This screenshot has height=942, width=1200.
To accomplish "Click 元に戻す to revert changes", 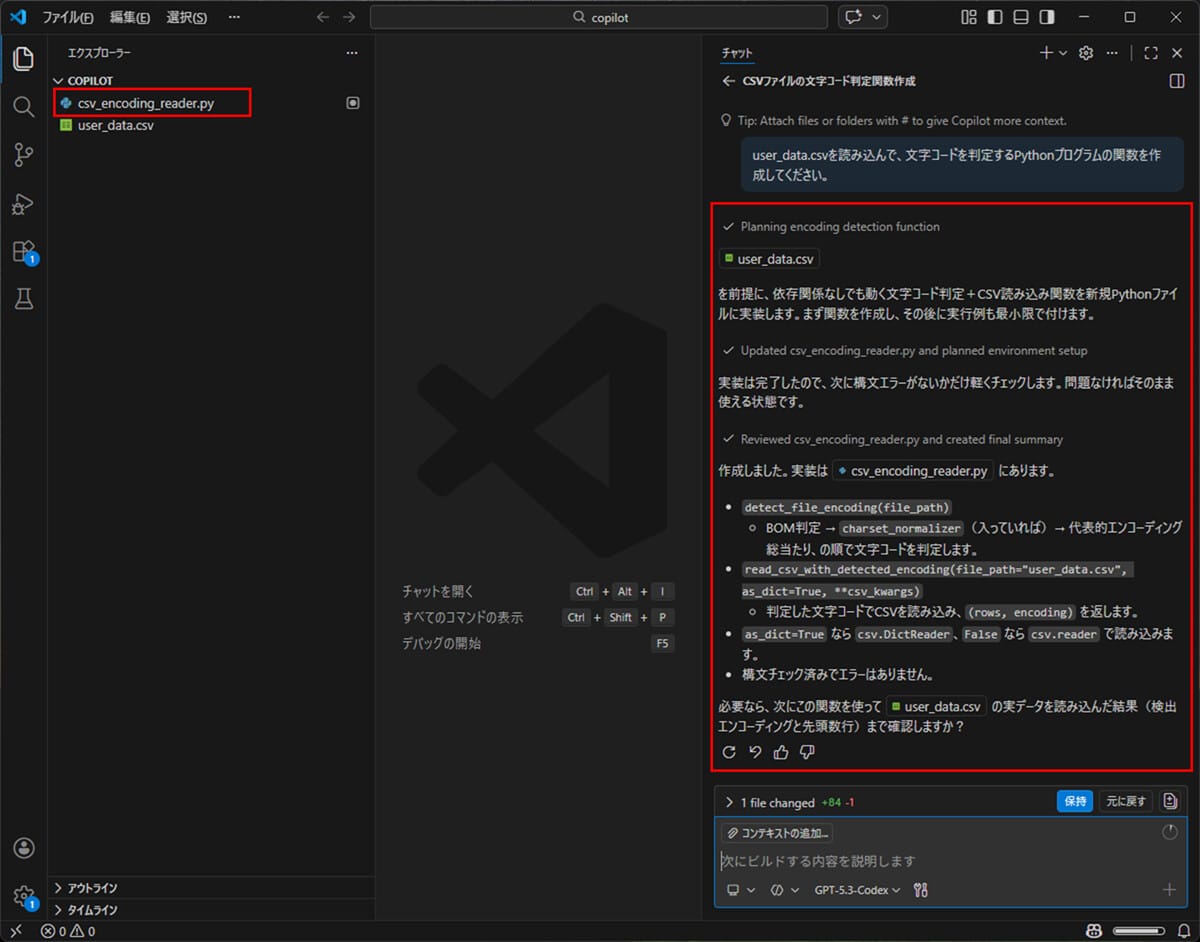I will [1125, 801].
